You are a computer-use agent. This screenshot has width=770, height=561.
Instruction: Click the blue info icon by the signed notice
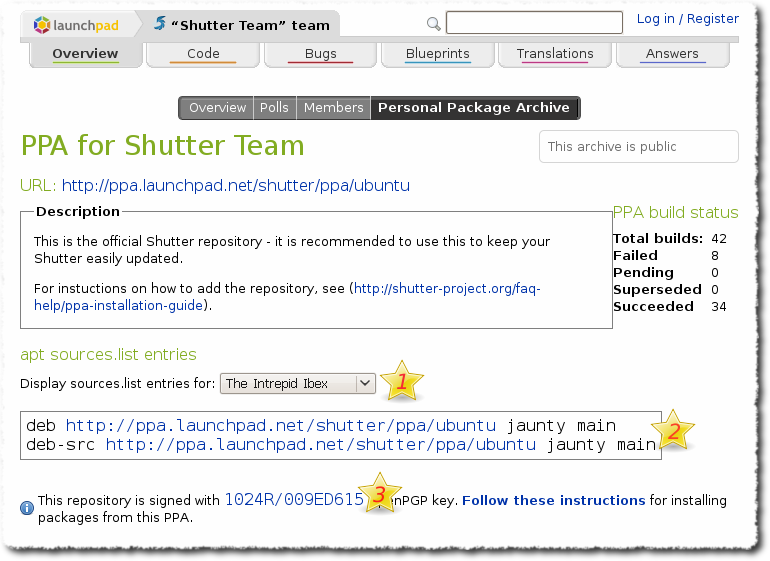click(x=27, y=507)
